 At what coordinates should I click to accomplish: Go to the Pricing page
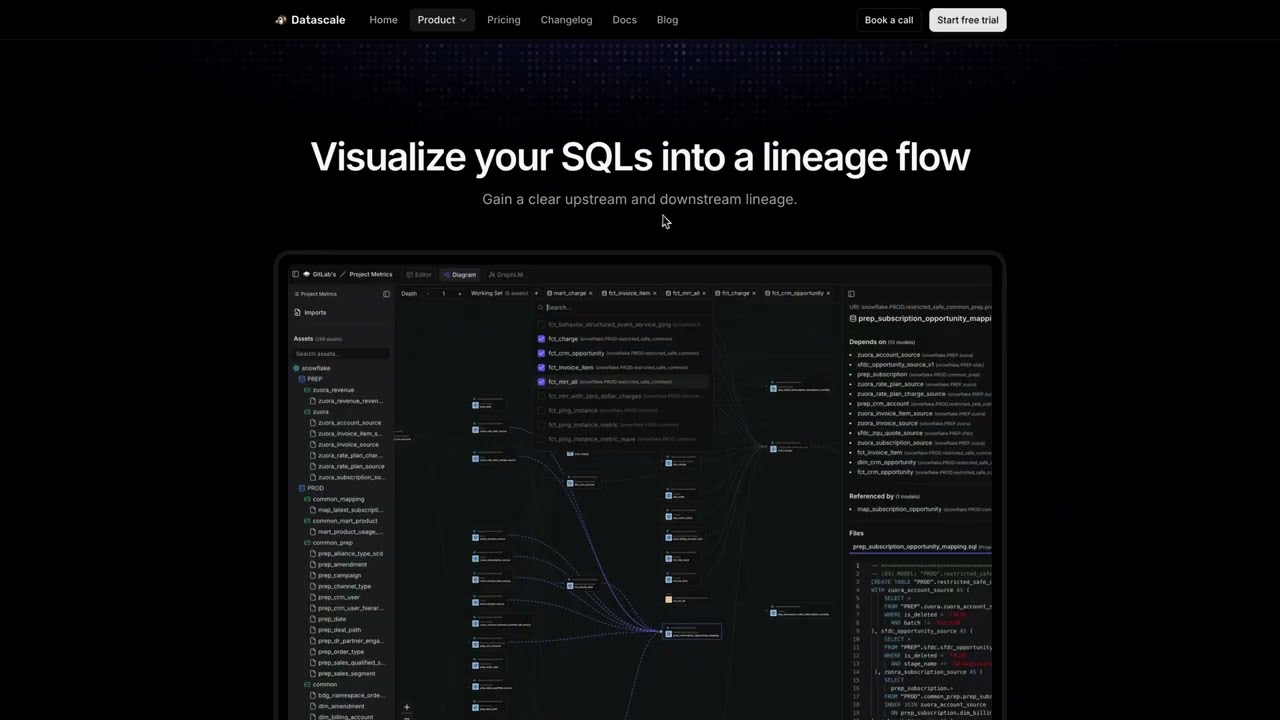point(503,20)
